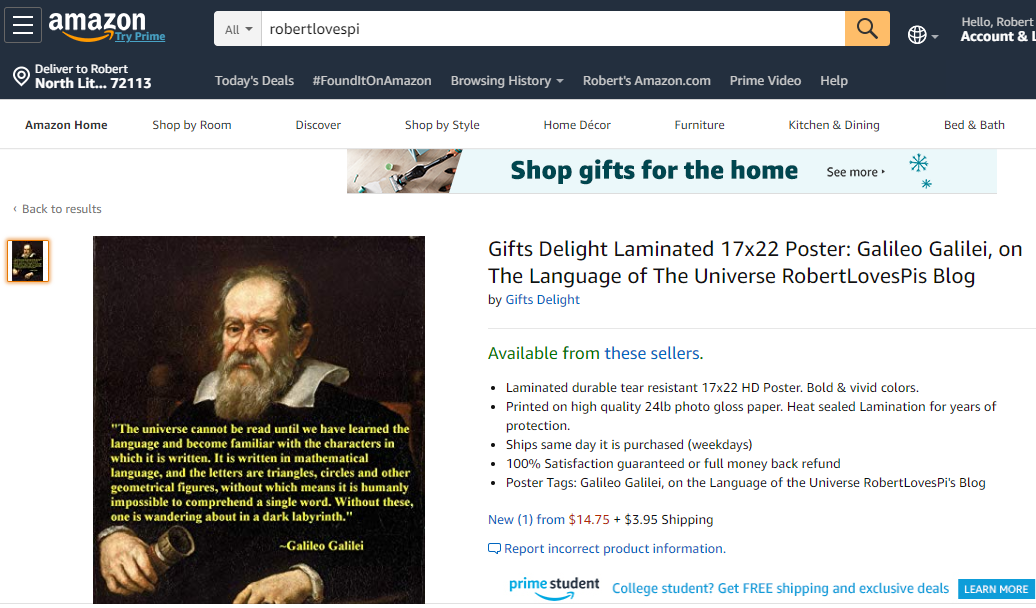
Task: Open Today's Deals page
Action: [x=254, y=81]
